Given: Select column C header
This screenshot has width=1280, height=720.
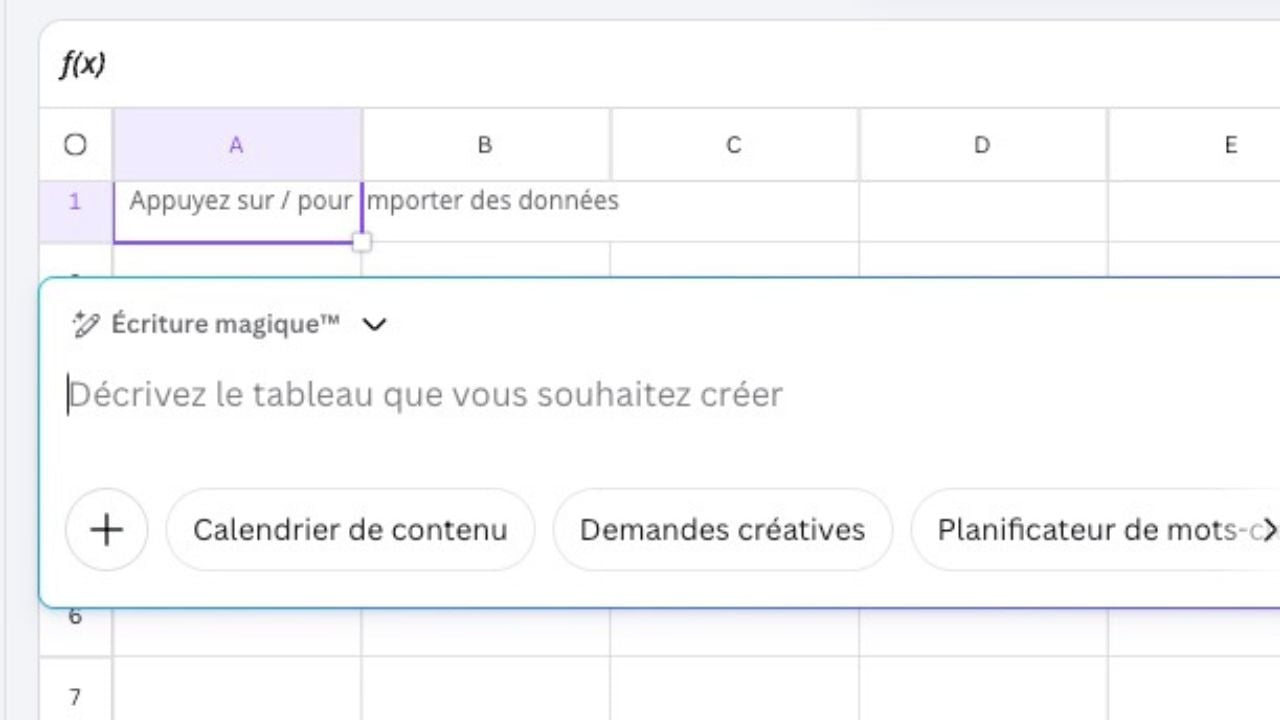Looking at the screenshot, I should point(733,145).
